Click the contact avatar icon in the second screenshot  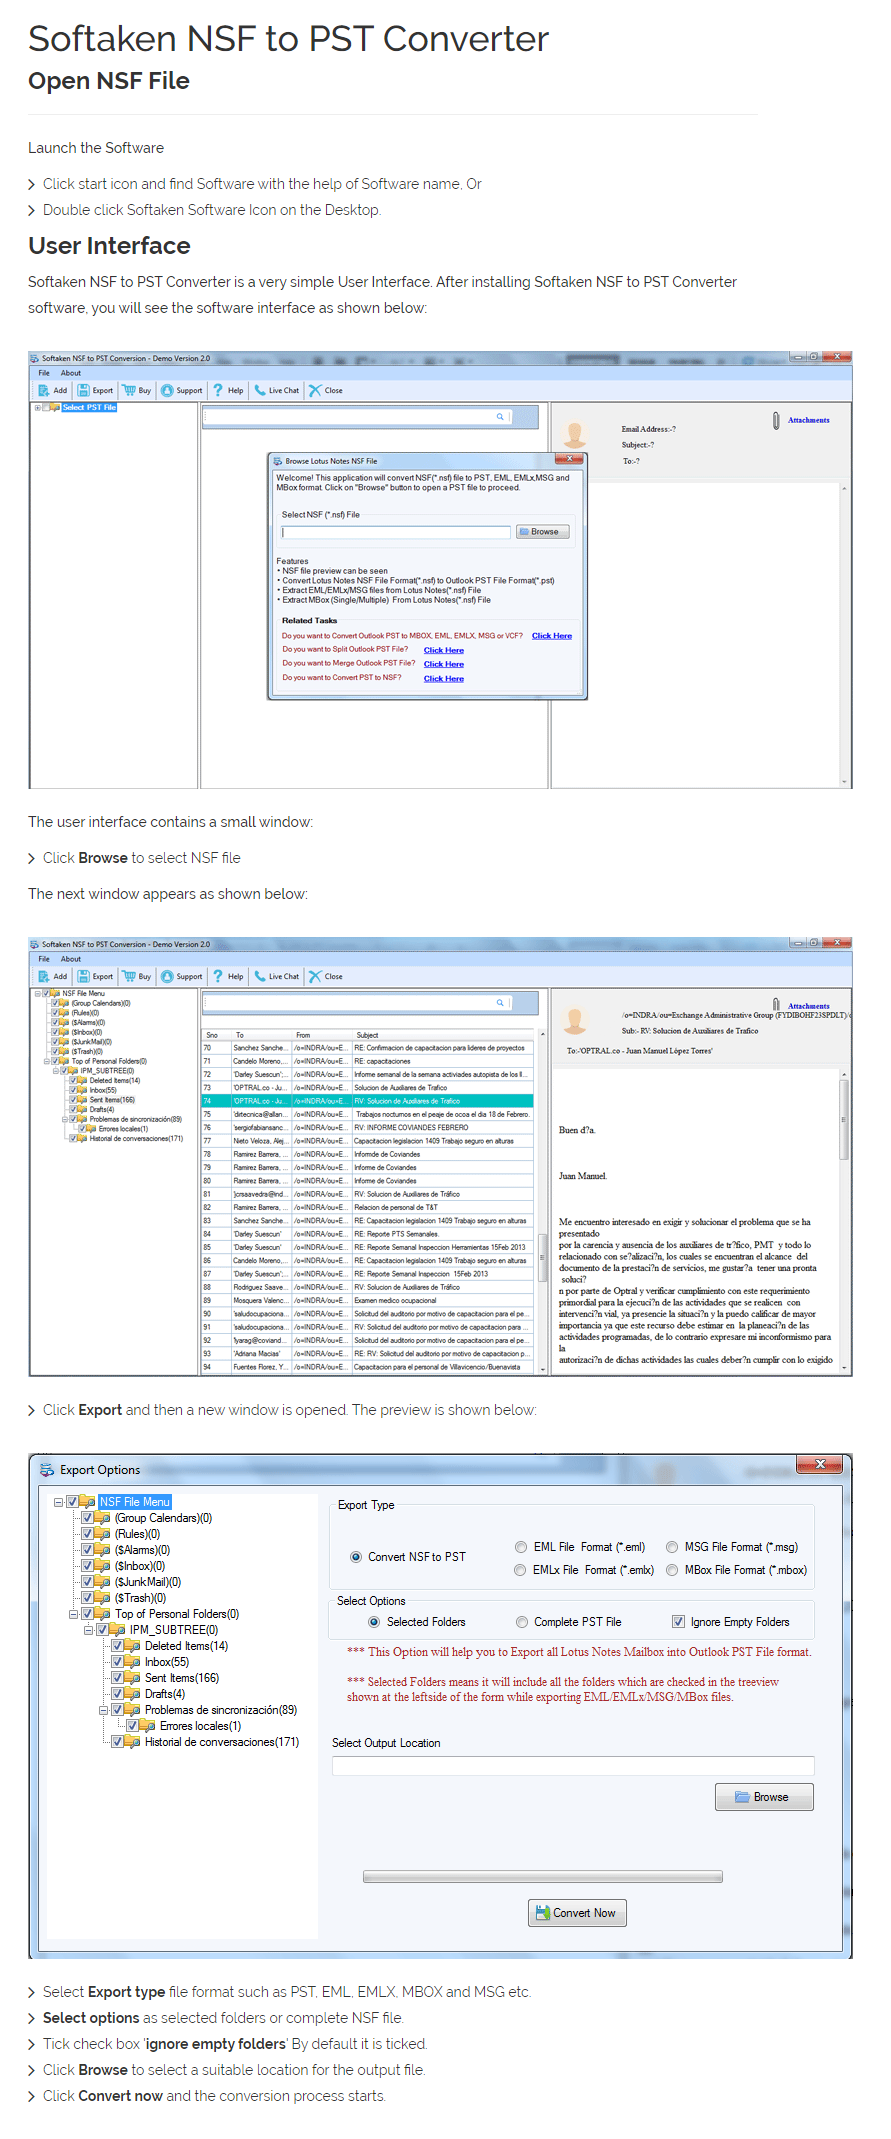[x=575, y=1020]
